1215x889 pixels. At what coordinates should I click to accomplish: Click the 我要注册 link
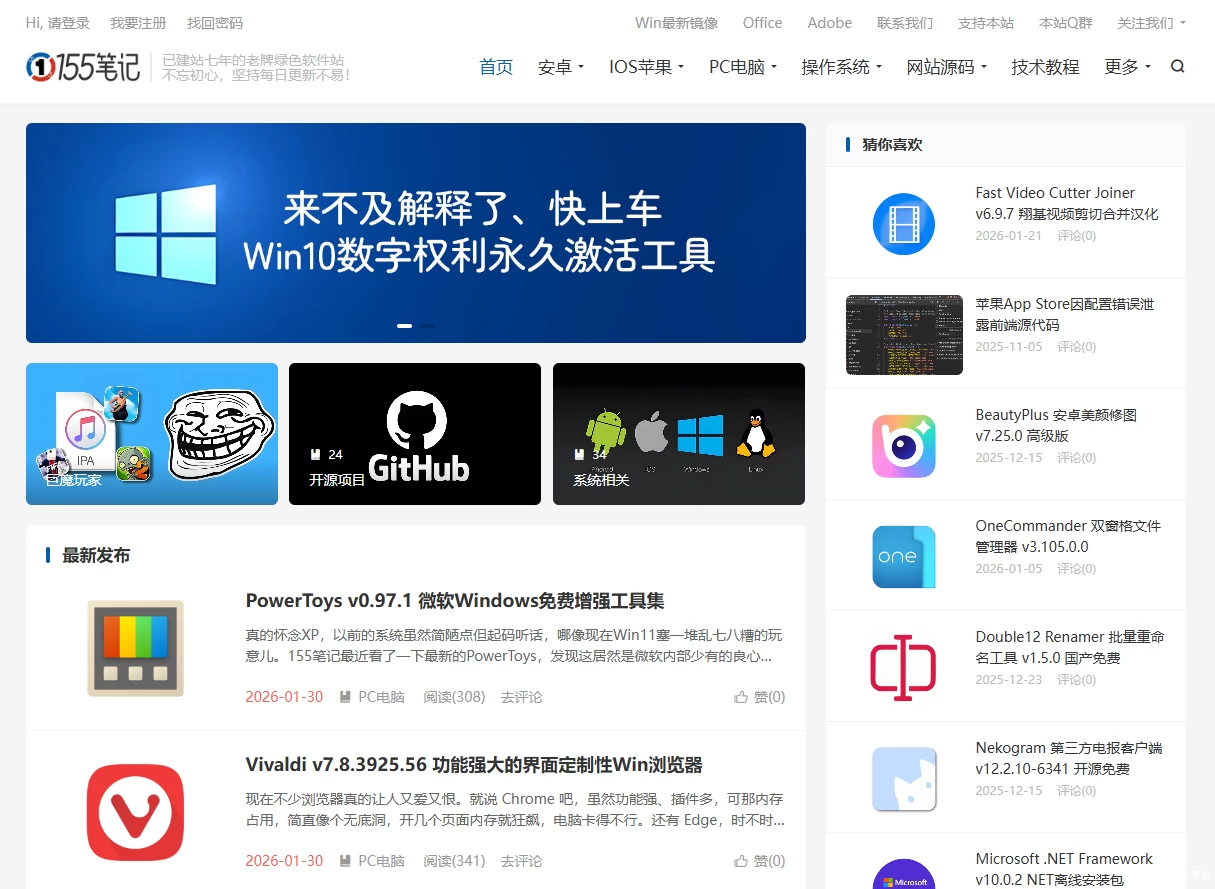pyautogui.click(x=138, y=23)
